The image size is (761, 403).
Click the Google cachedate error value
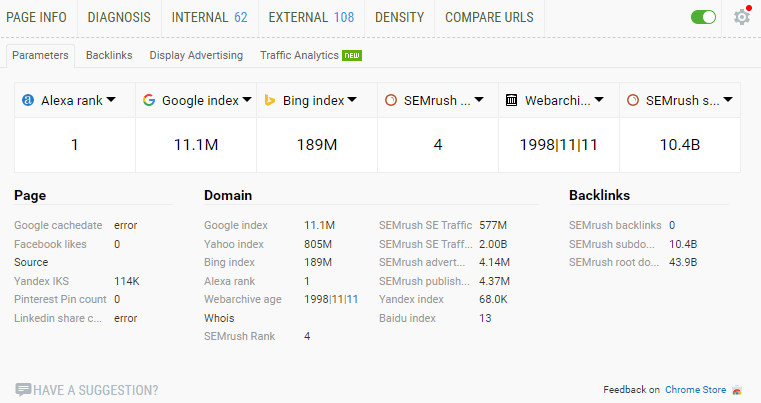pyautogui.click(x=126, y=225)
